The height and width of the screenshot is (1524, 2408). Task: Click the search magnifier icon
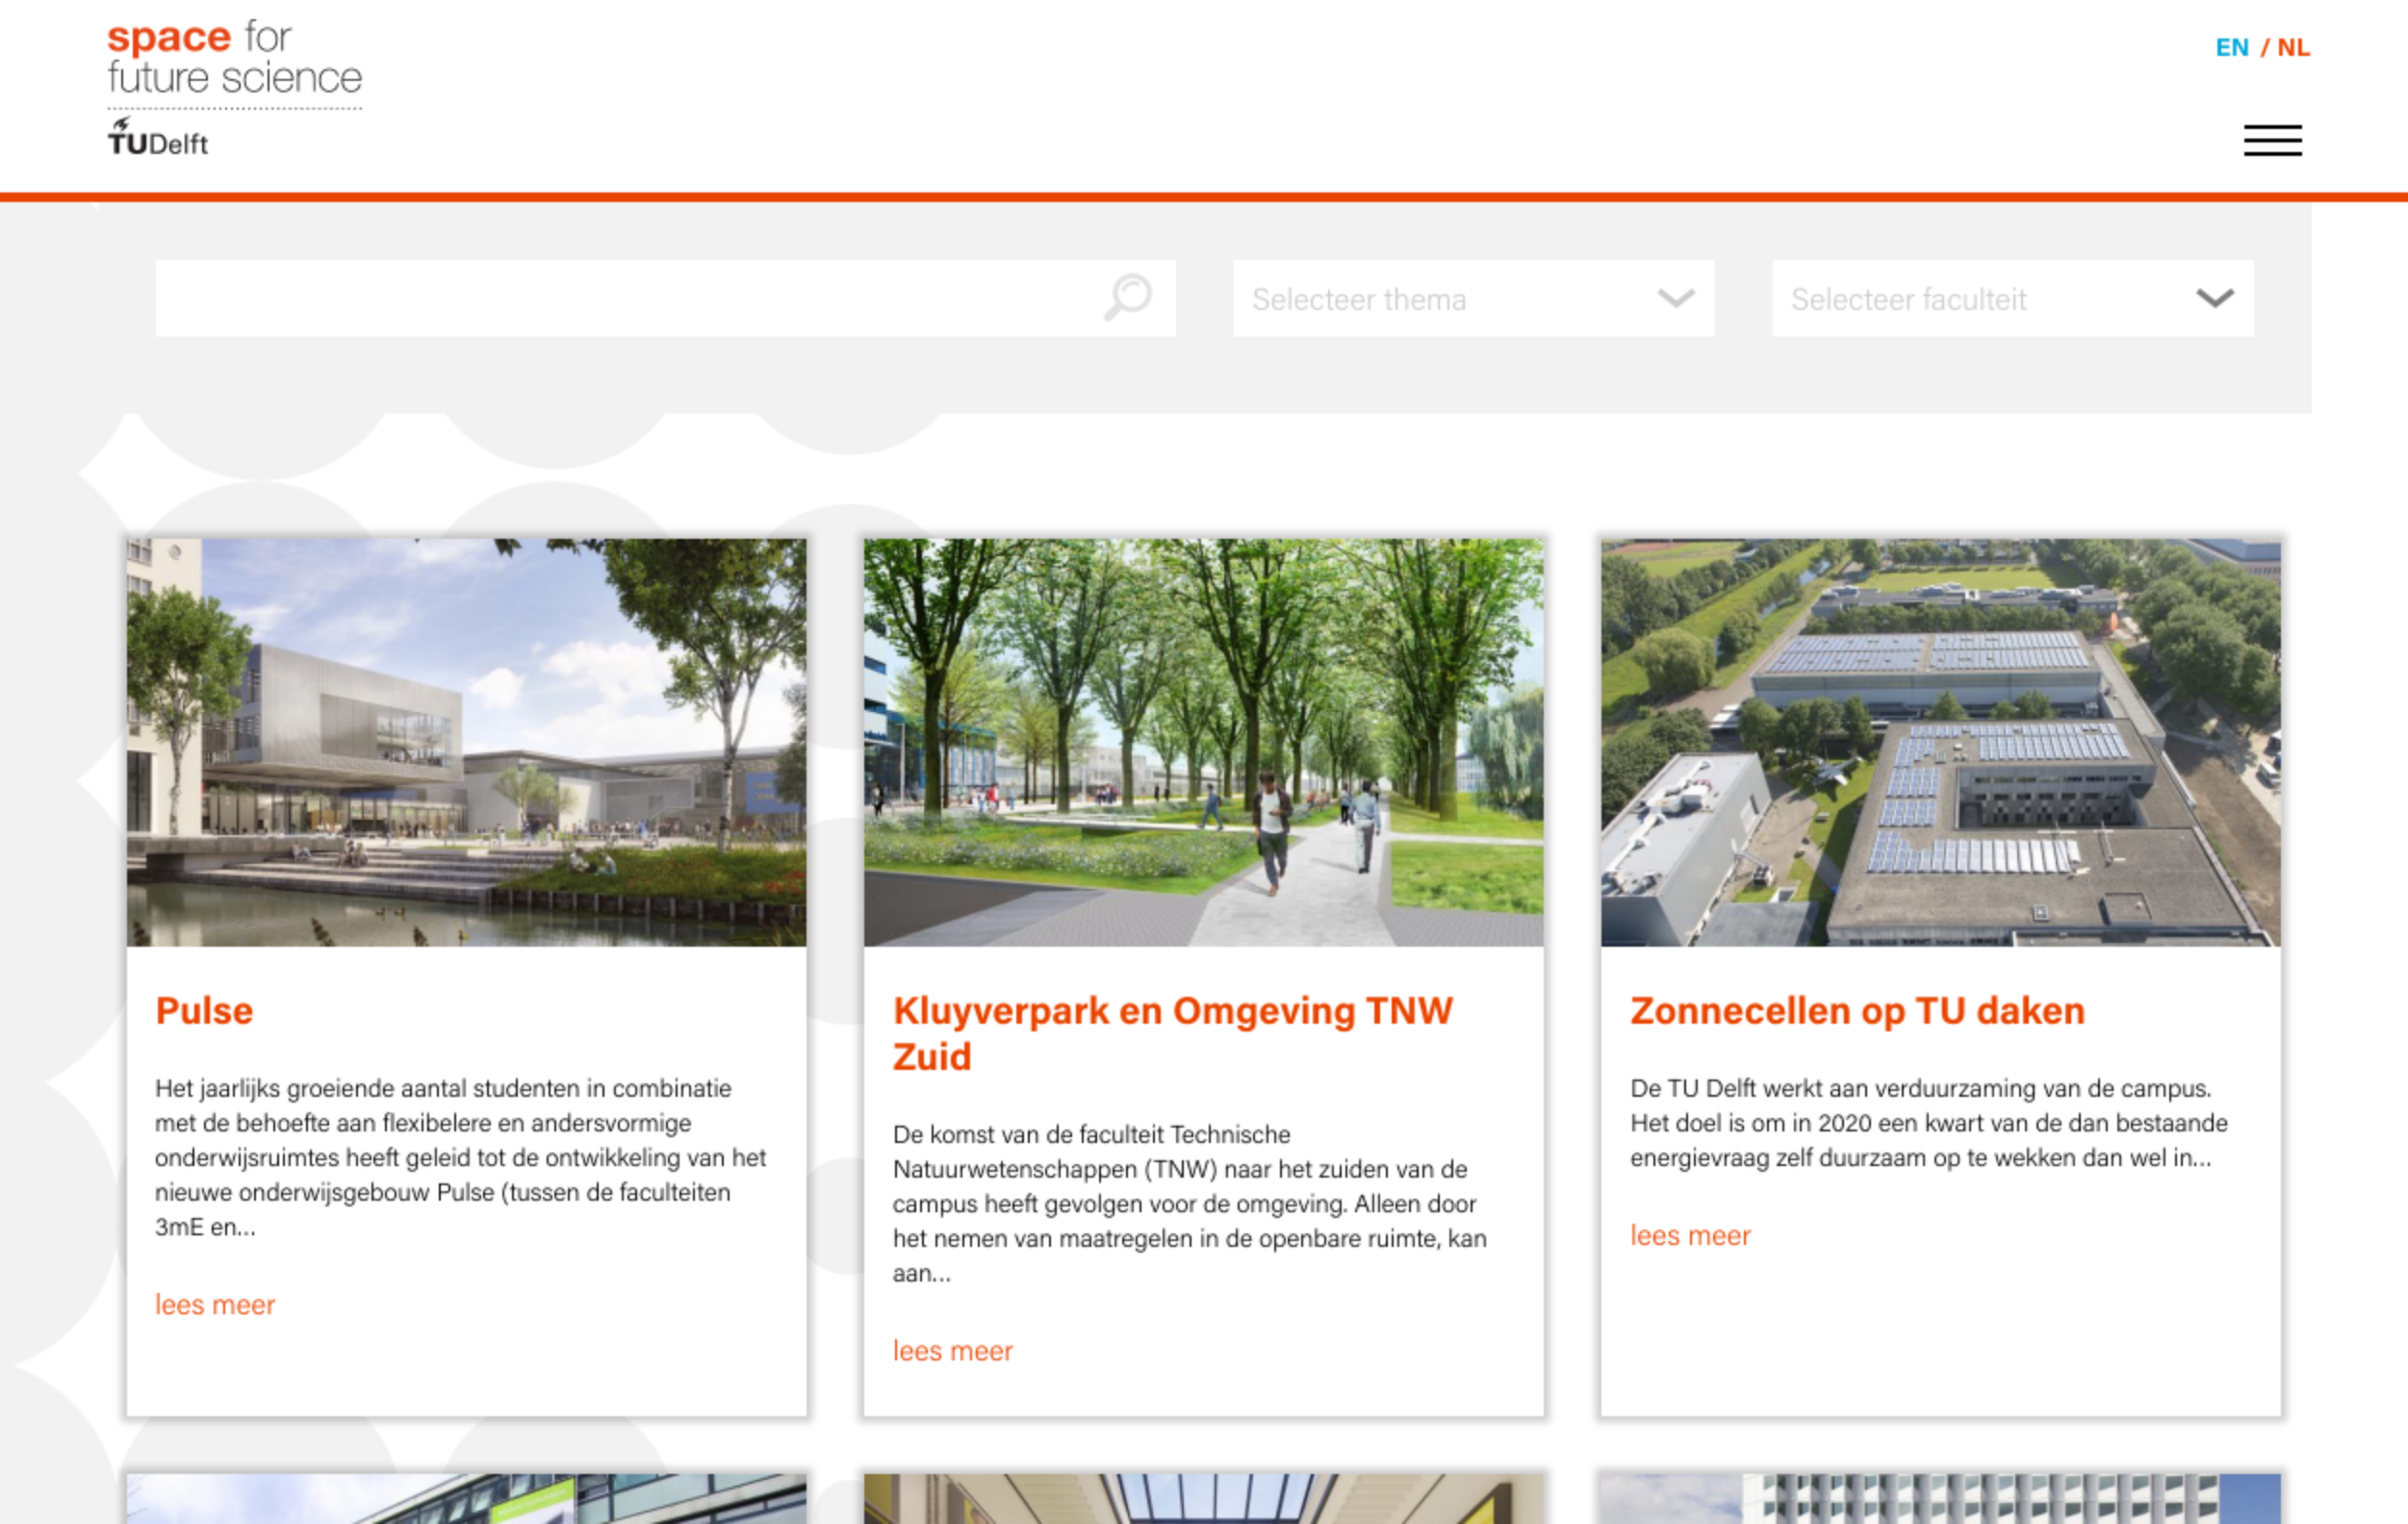click(x=1127, y=297)
